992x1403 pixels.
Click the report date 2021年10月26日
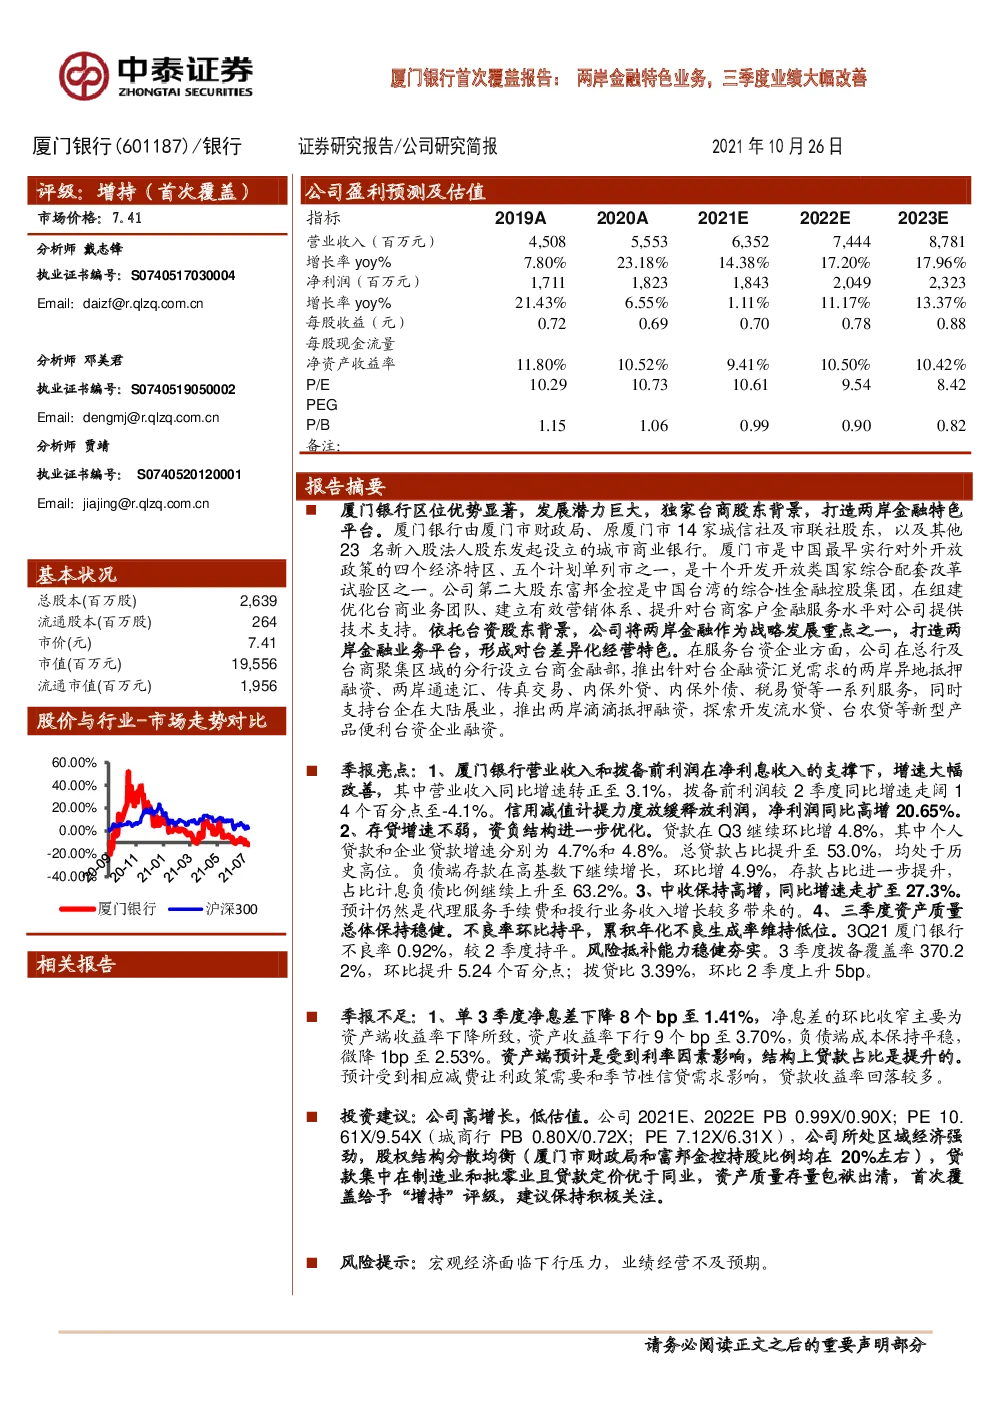pyautogui.click(x=777, y=146)
